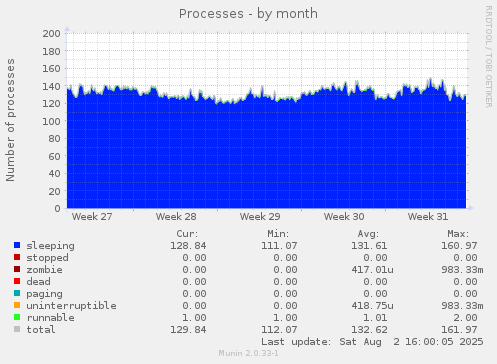Click the 'runnable' legend label
The width and height of the screenshot is (497, 364).
pos(51,318)
